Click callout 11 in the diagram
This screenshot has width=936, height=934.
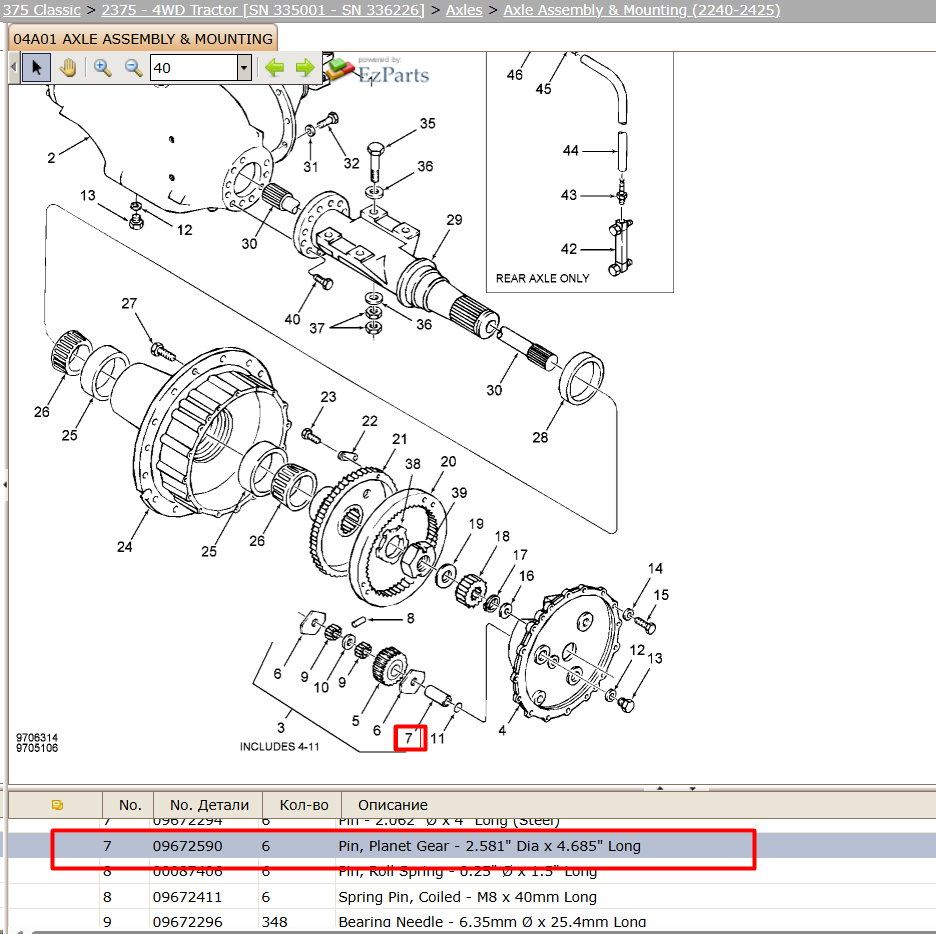437,739
